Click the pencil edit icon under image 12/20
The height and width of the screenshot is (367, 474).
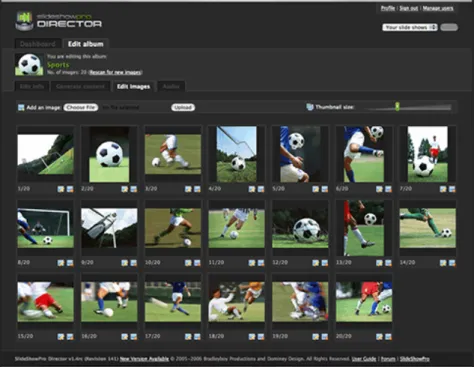(x=315, y=263)
